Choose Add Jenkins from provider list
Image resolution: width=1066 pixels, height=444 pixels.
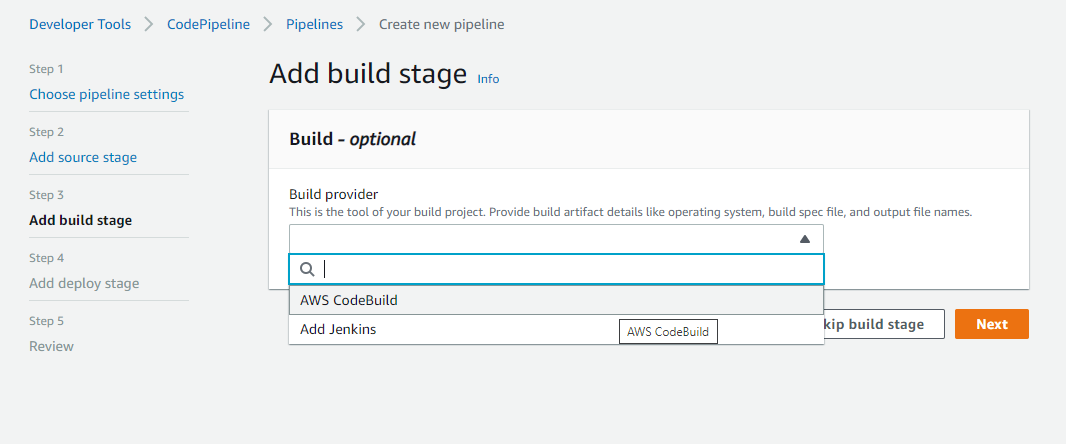[338, 329]
